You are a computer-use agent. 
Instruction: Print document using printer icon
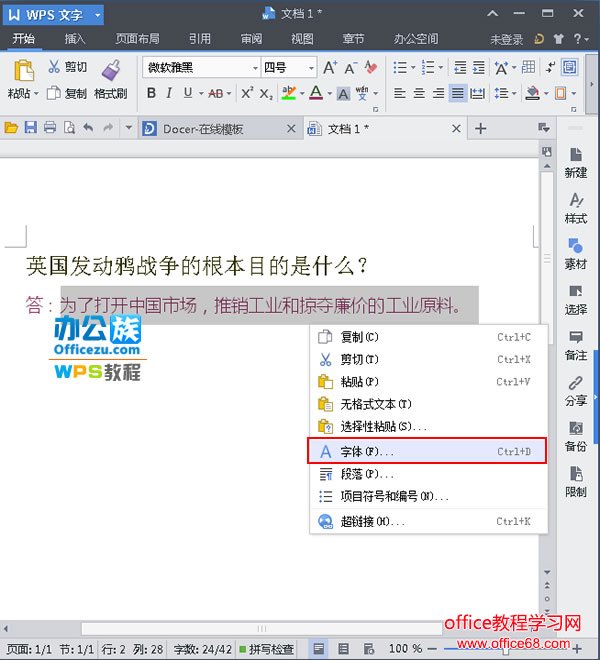pyautogui.click(x=50, y=127)
